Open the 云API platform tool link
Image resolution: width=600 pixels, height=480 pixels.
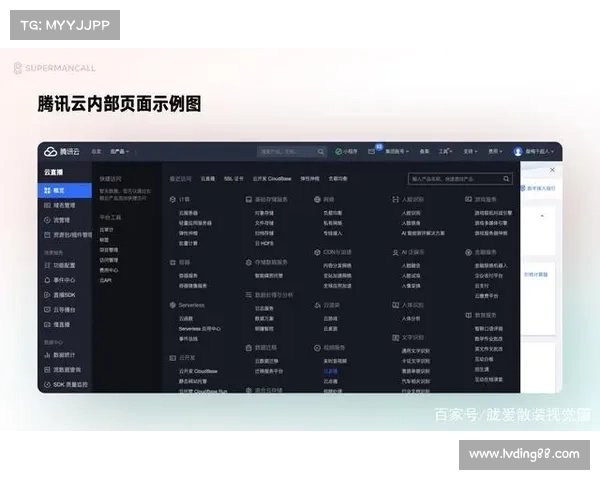[106, 280]
